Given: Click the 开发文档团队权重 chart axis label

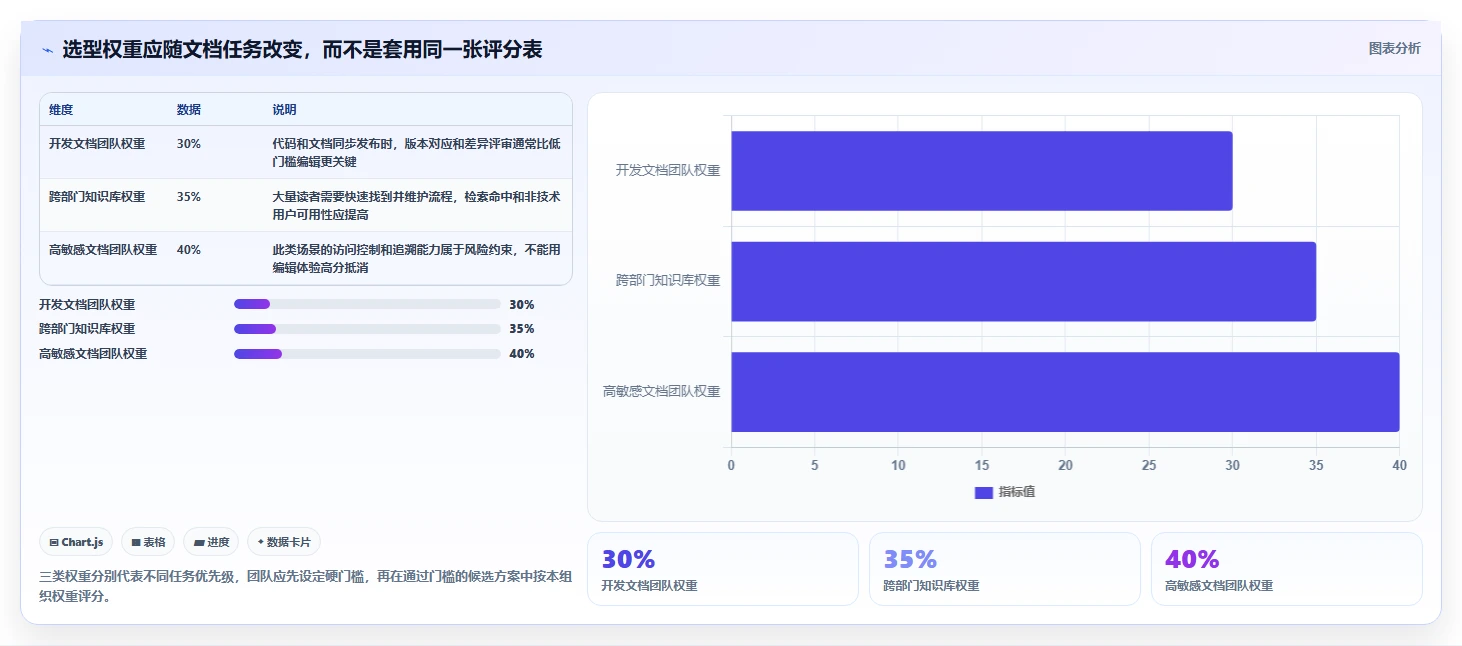Looking at the screenshot, I should click(x=668, y=171).
